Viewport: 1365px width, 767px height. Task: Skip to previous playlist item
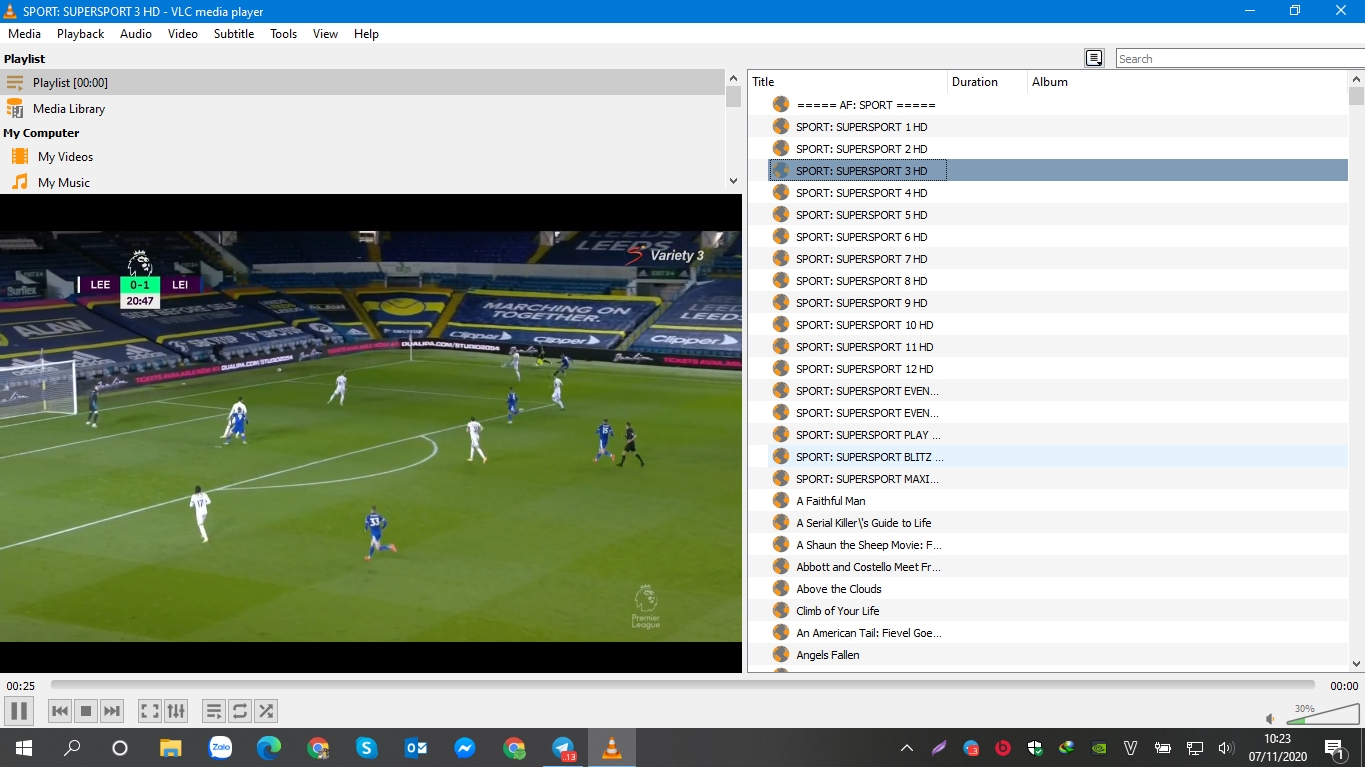pyautogui.click(x=60, y=711)
